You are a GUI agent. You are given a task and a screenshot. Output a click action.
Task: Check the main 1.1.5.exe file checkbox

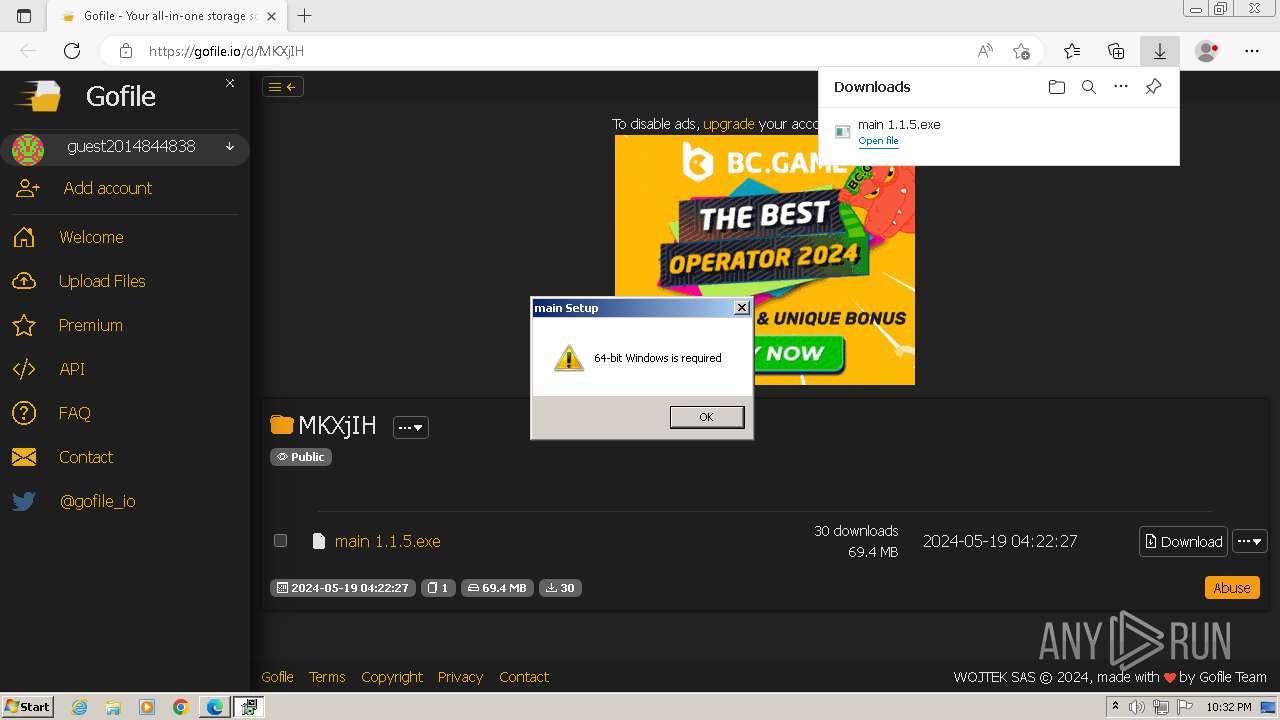[x=280, y=540]
